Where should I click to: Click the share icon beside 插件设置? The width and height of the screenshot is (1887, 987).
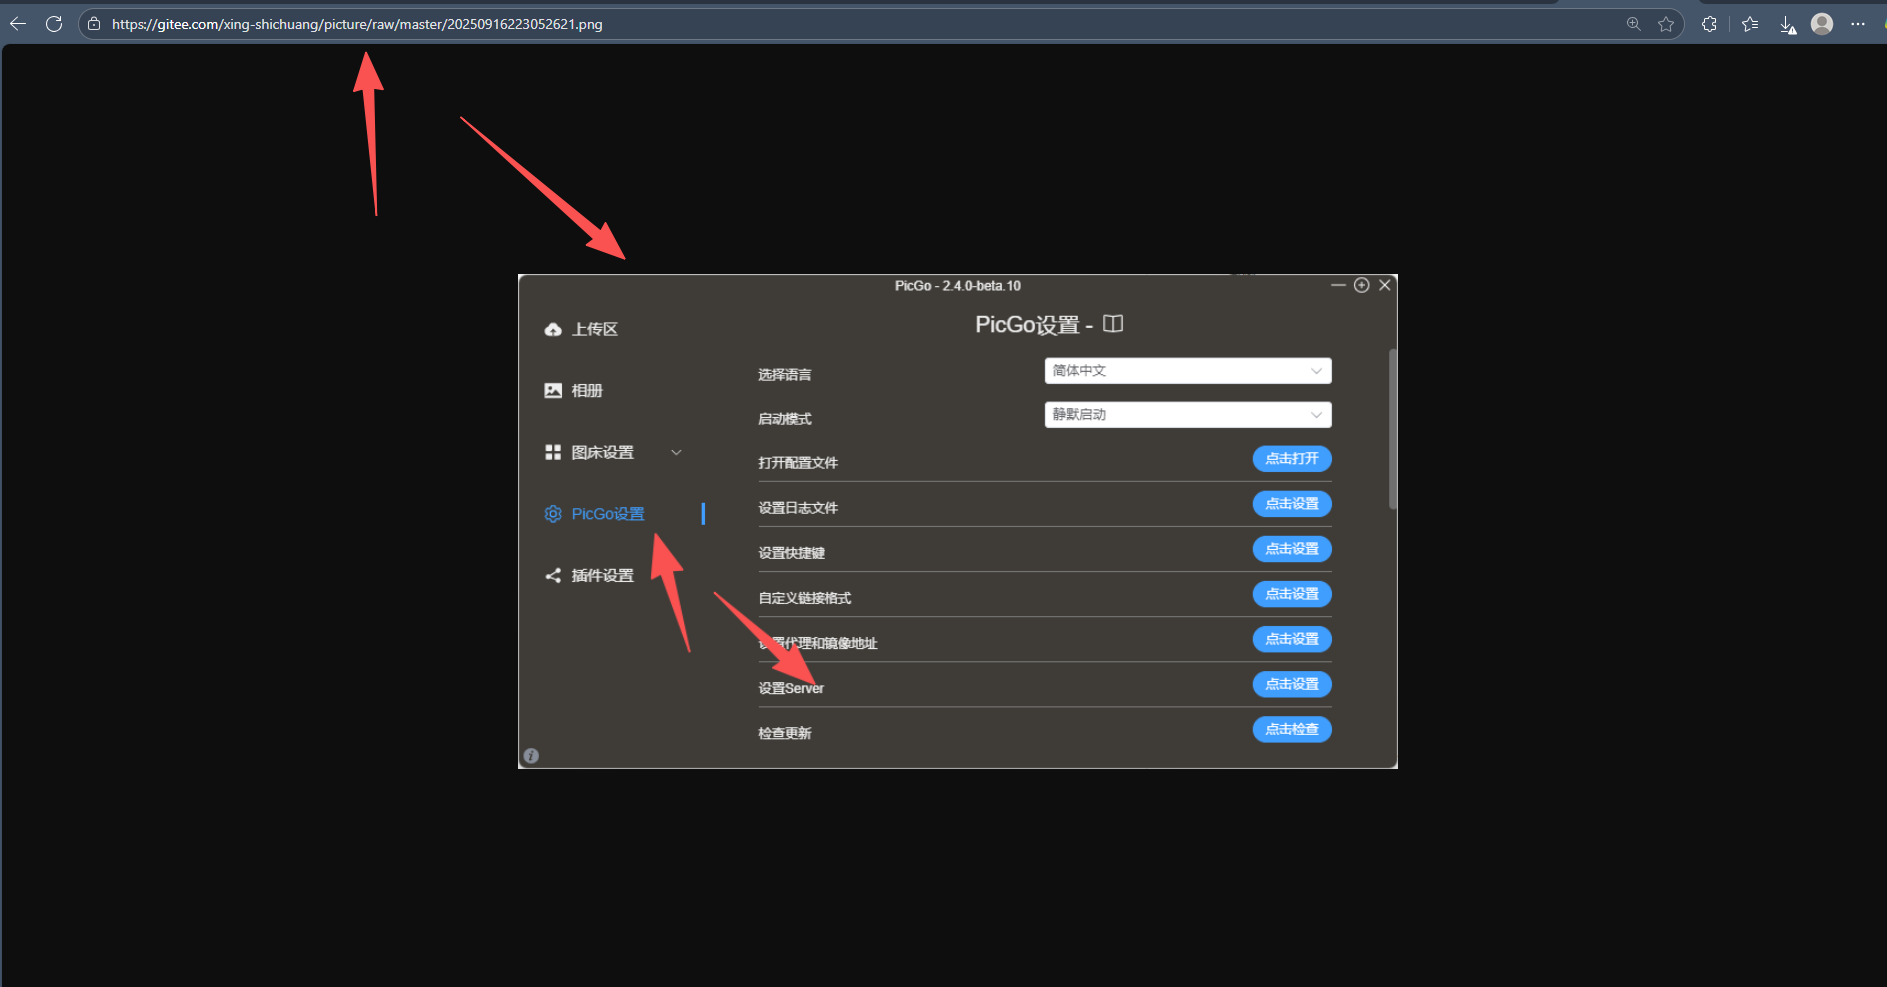tap(553, 575)
